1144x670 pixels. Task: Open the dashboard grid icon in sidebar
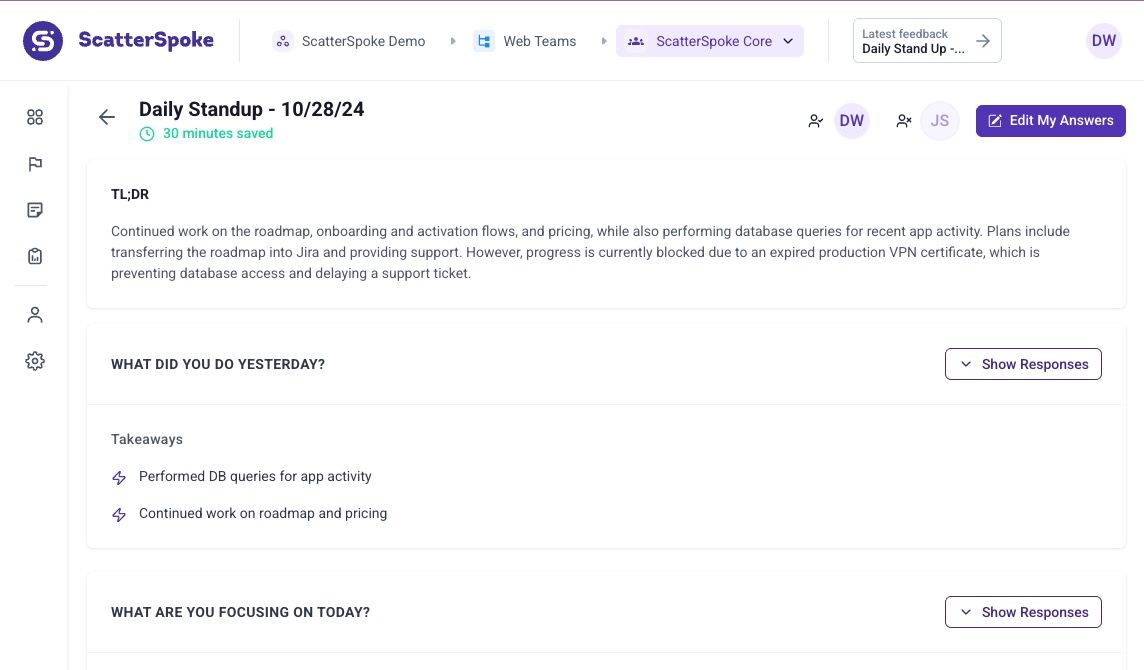coord(35,118)
